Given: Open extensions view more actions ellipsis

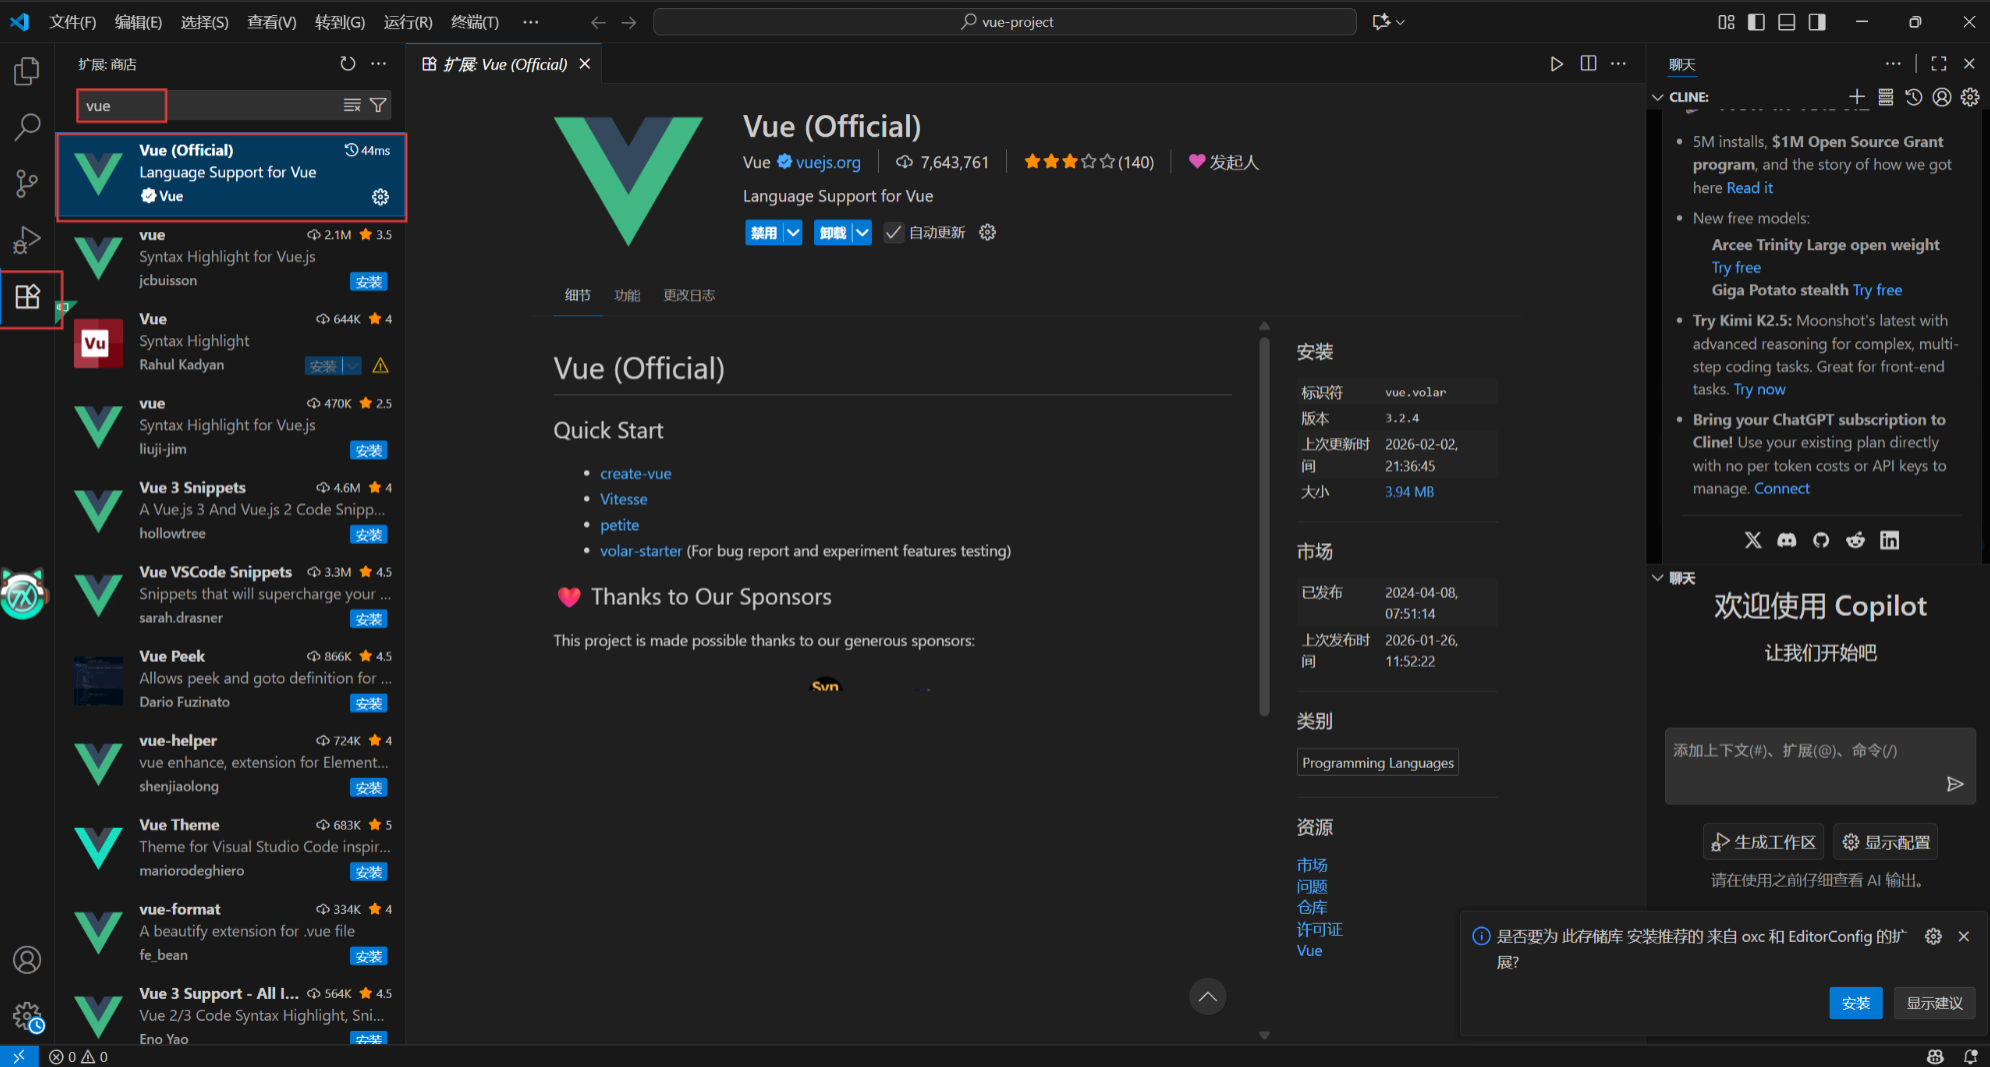Looking at the screenshot, I should pyautogui.click(x=378, y=64).
